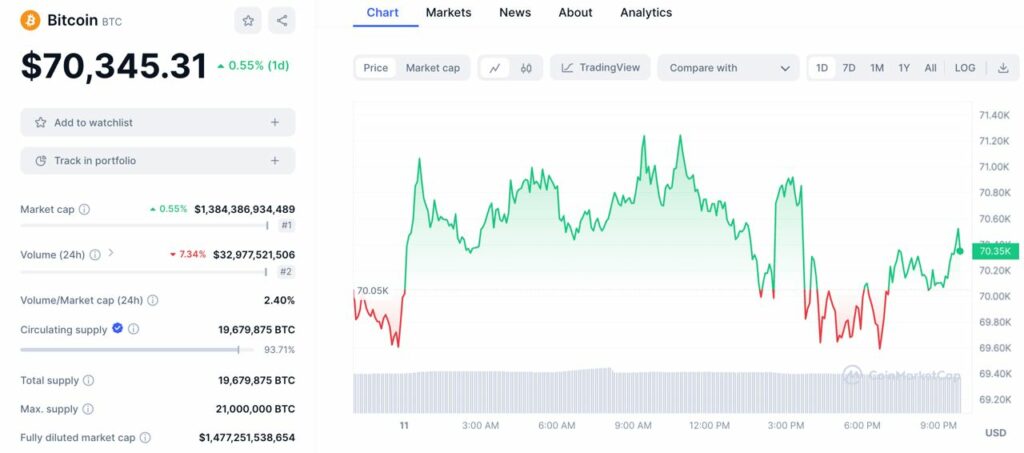
Task: Open the Compare with dropdown
Action: (728, 68)
